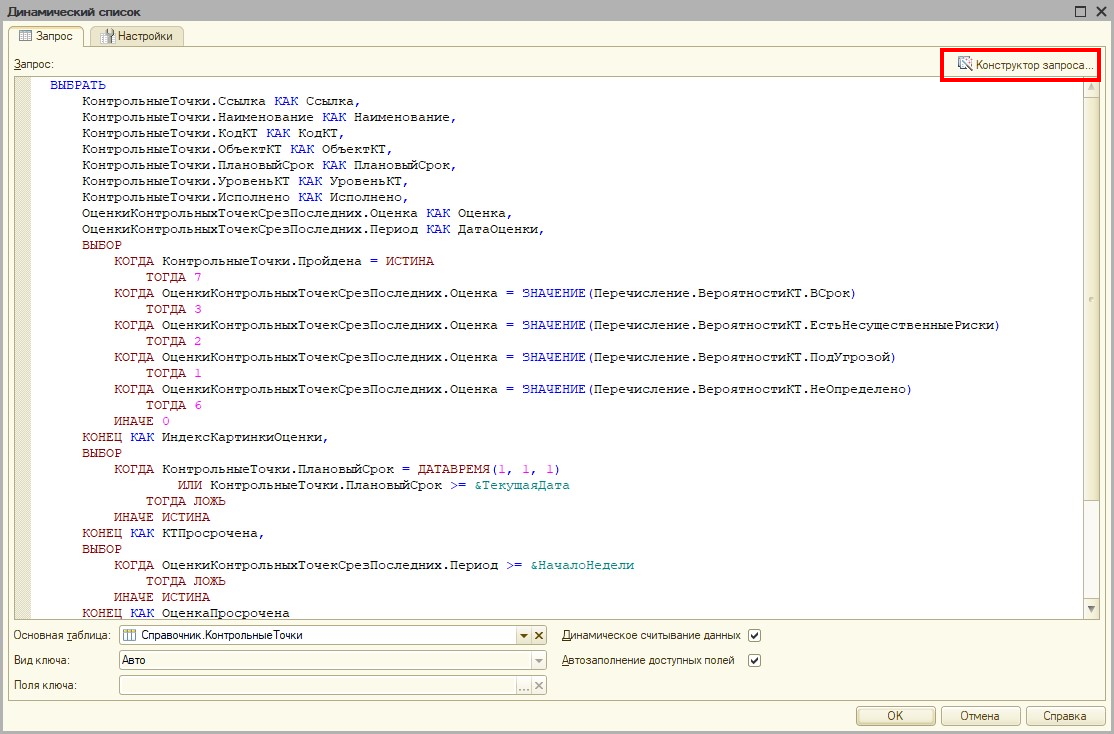Toggle Динамическое считывание данных checkbox
The height and width of the screenshot is (734, 1114).
coord(755,635)
